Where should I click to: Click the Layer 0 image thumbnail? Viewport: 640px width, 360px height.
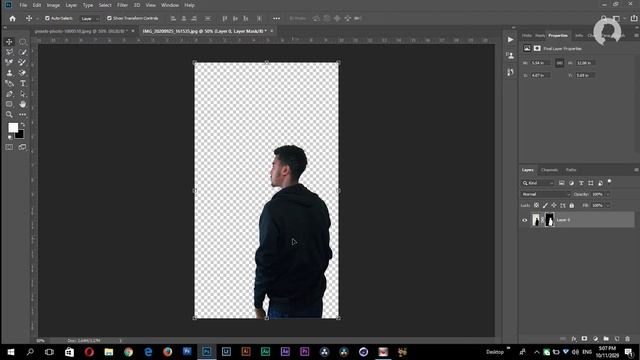536,220
